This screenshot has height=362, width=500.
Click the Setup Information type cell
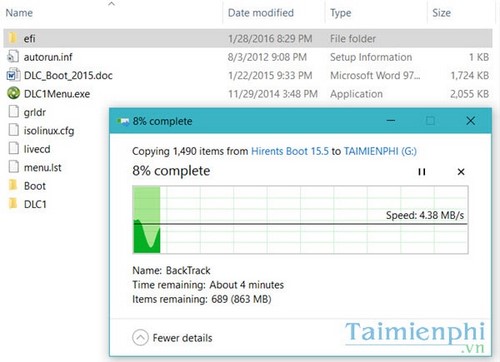point(371,57)
